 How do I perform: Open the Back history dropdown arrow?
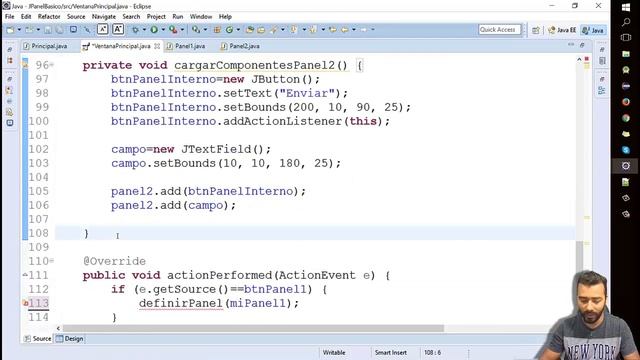click(x=354, y=29)
